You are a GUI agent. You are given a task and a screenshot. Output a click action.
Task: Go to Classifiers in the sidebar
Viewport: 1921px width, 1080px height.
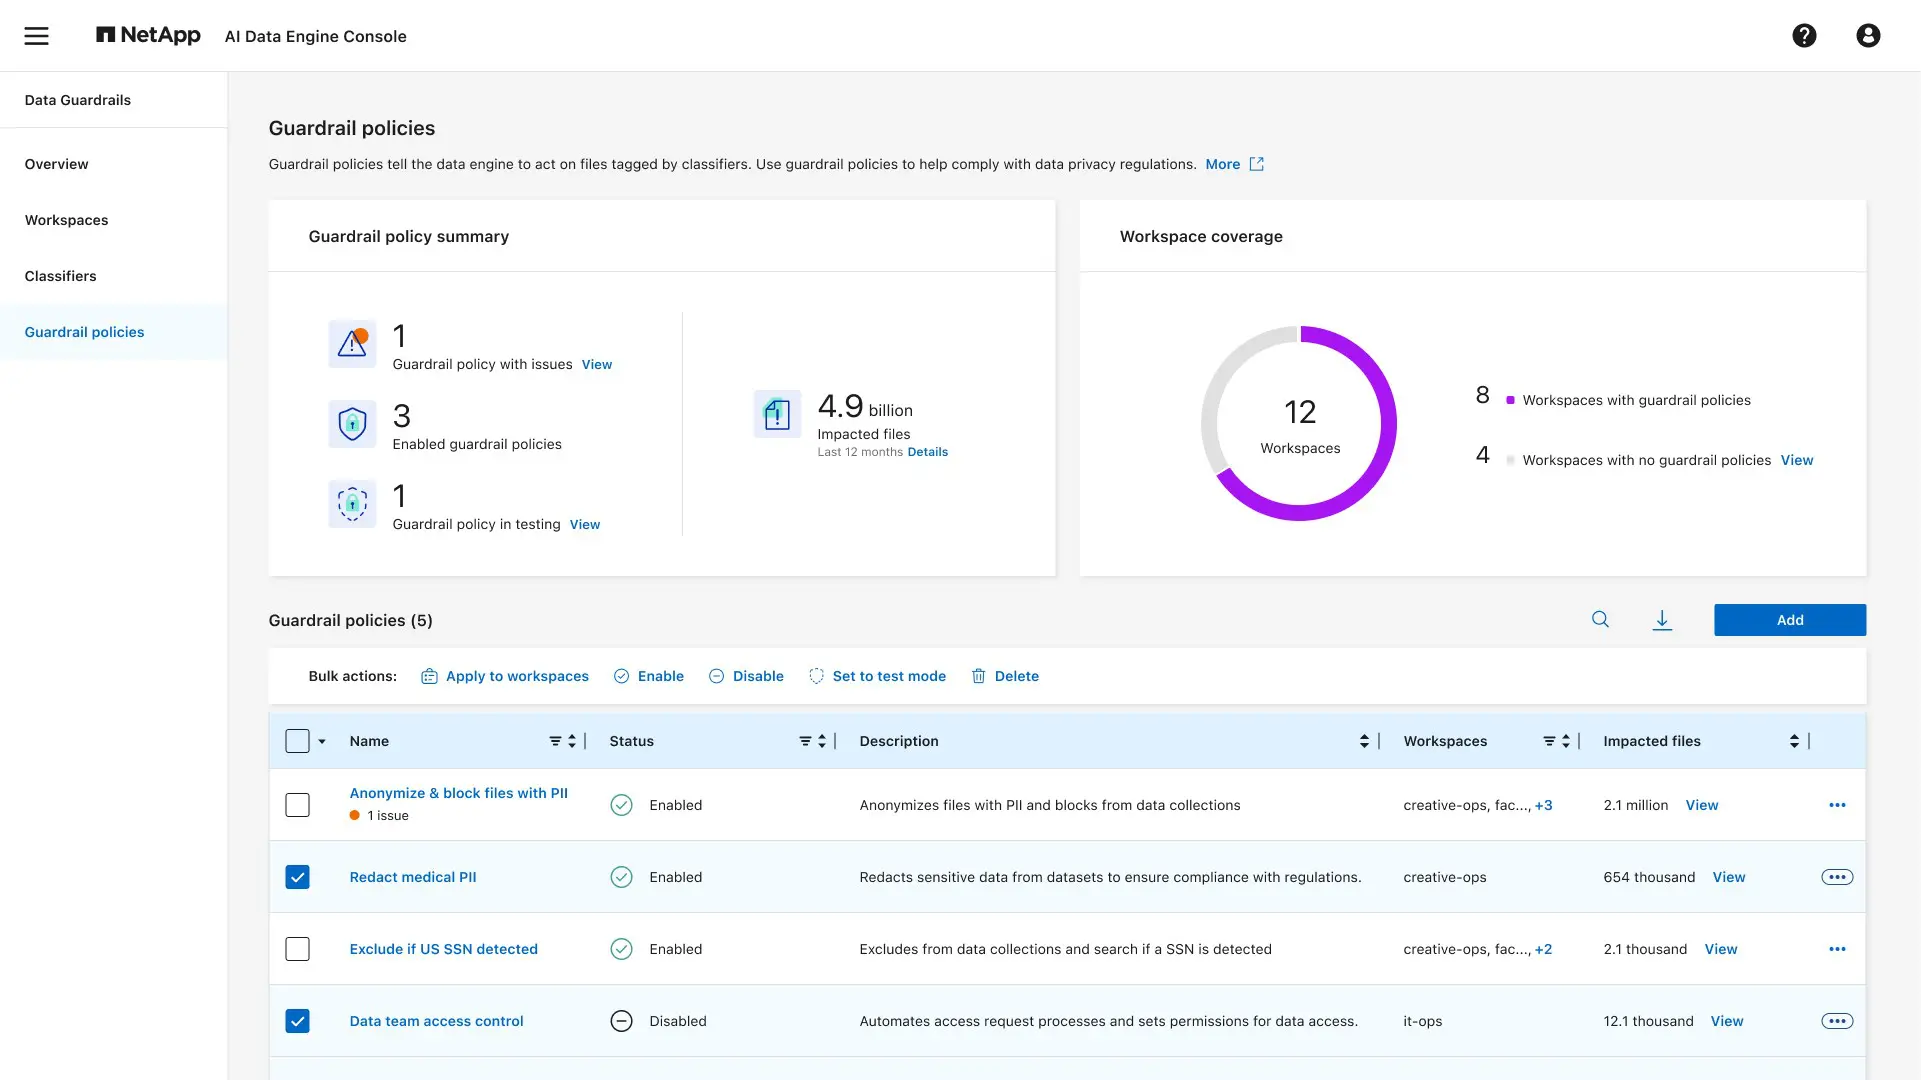pyautogui.click(x=61, y=276)
